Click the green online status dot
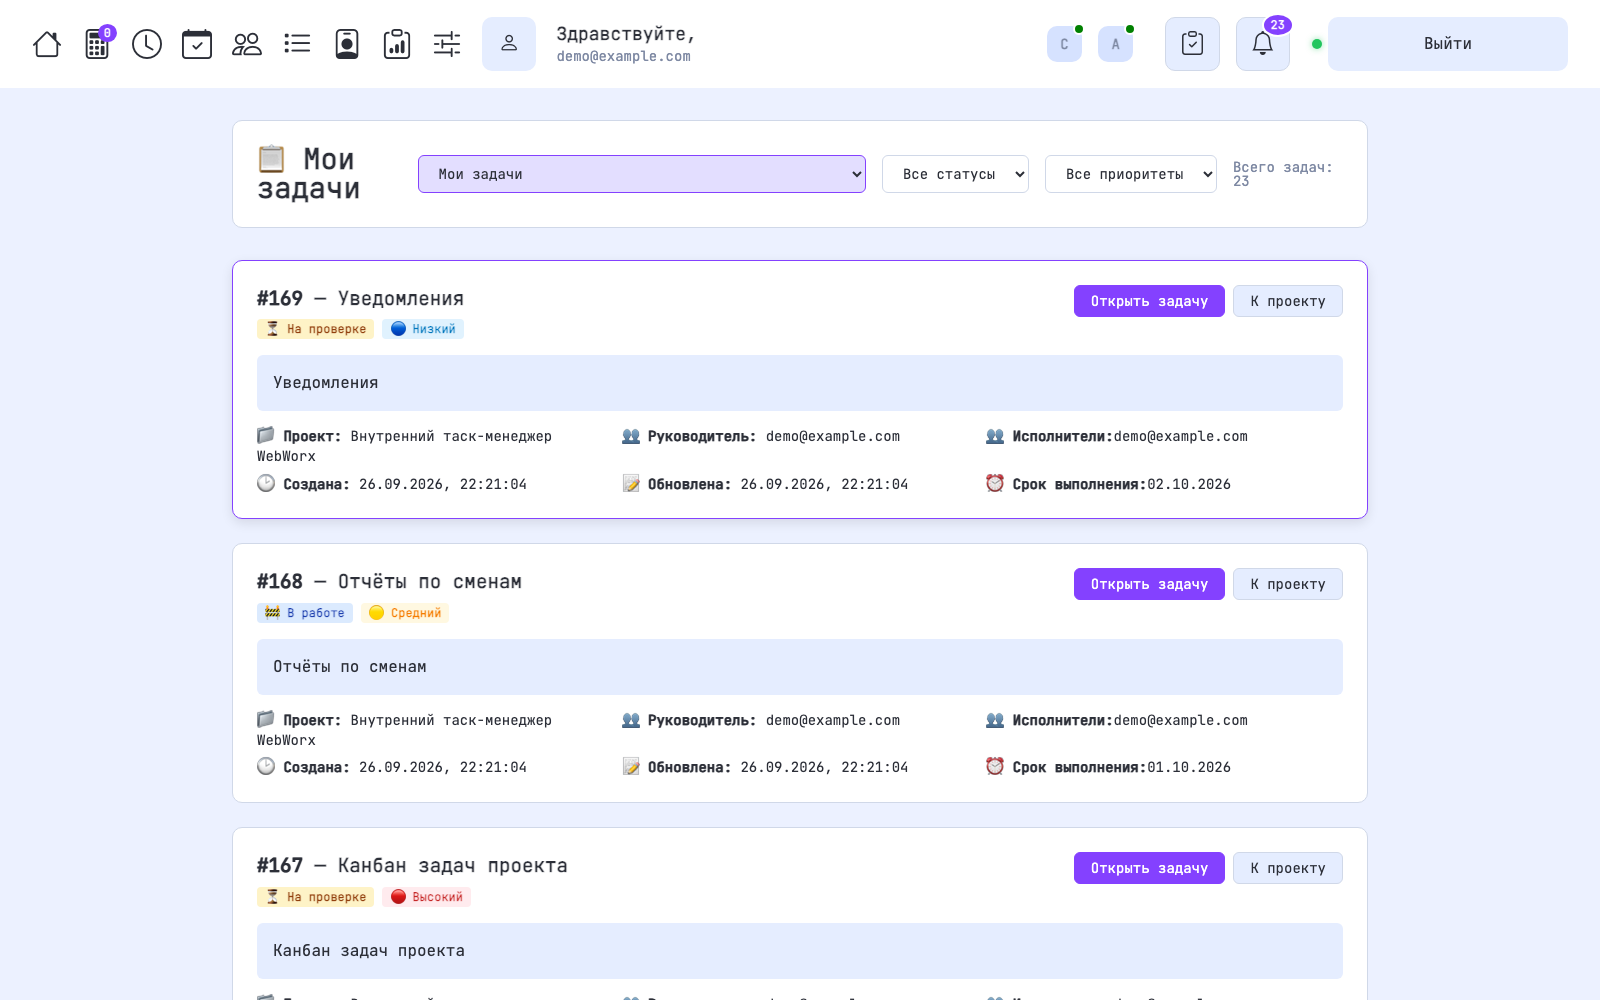 1317,44
